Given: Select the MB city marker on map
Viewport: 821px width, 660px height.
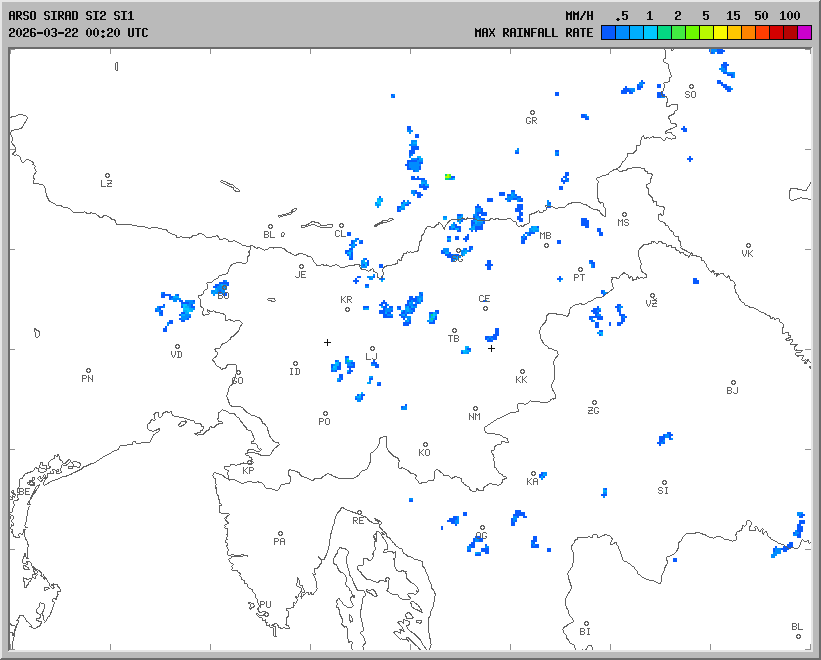Looking at the screenshot, I should 546,244.
